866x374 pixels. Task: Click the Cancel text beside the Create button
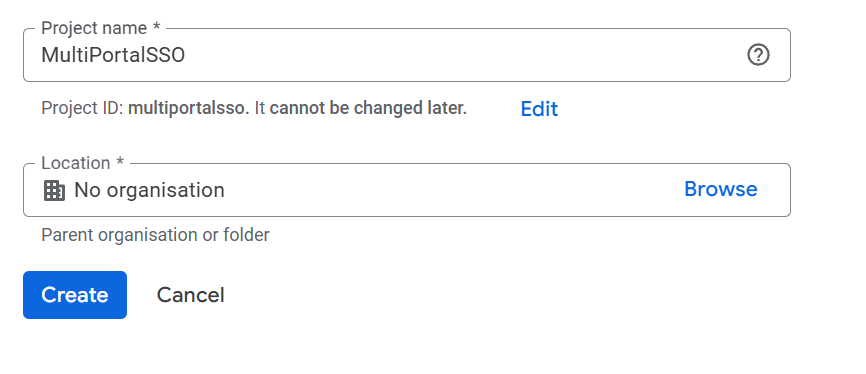(191, 295)
